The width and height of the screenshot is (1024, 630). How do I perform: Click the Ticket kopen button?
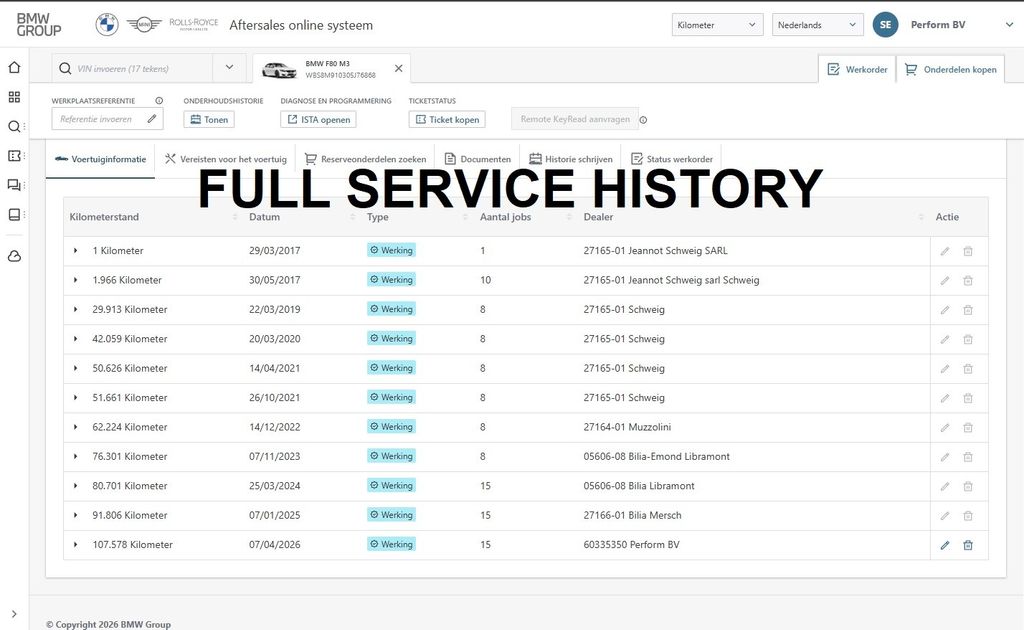pos(447,119)
